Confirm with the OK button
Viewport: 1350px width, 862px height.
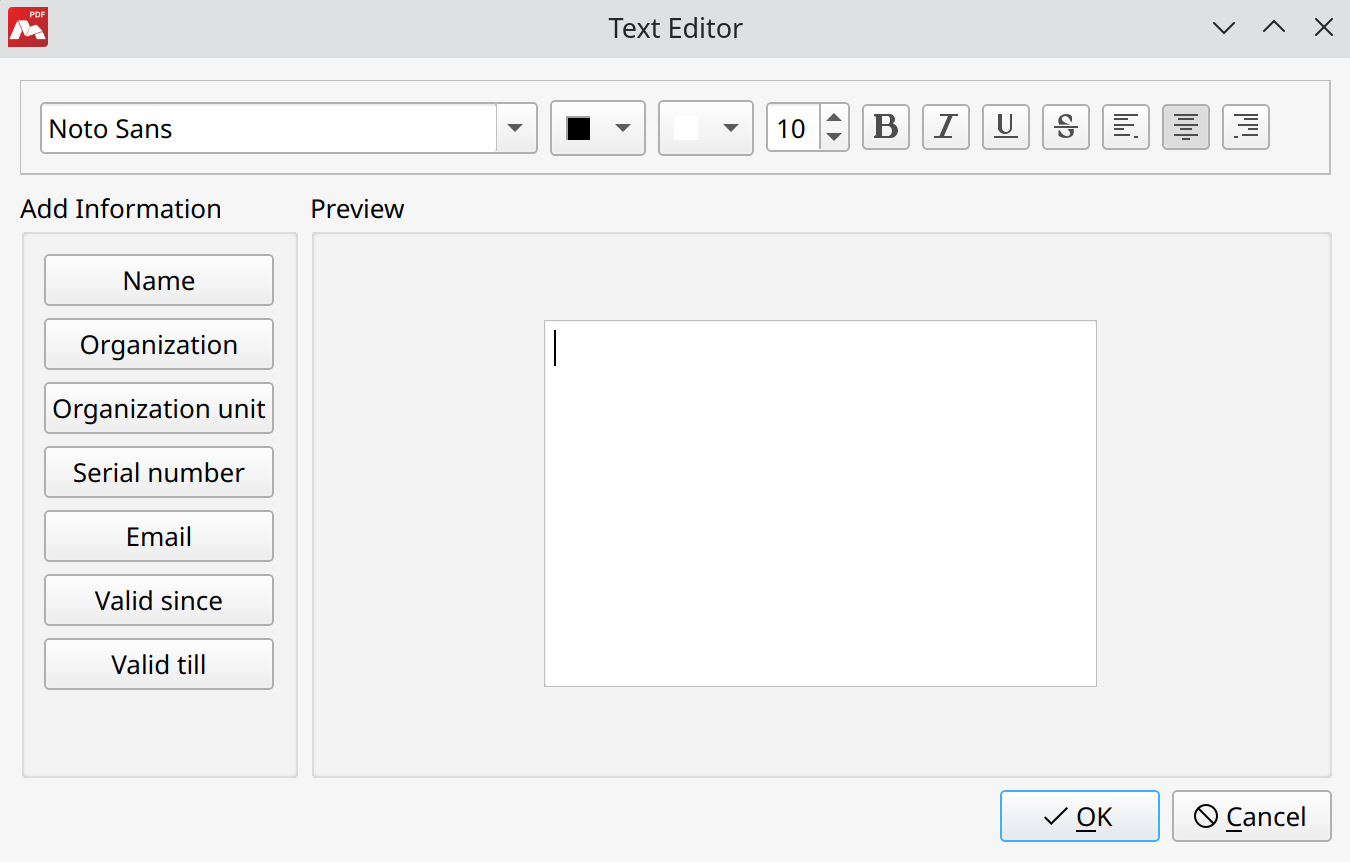1079,816
